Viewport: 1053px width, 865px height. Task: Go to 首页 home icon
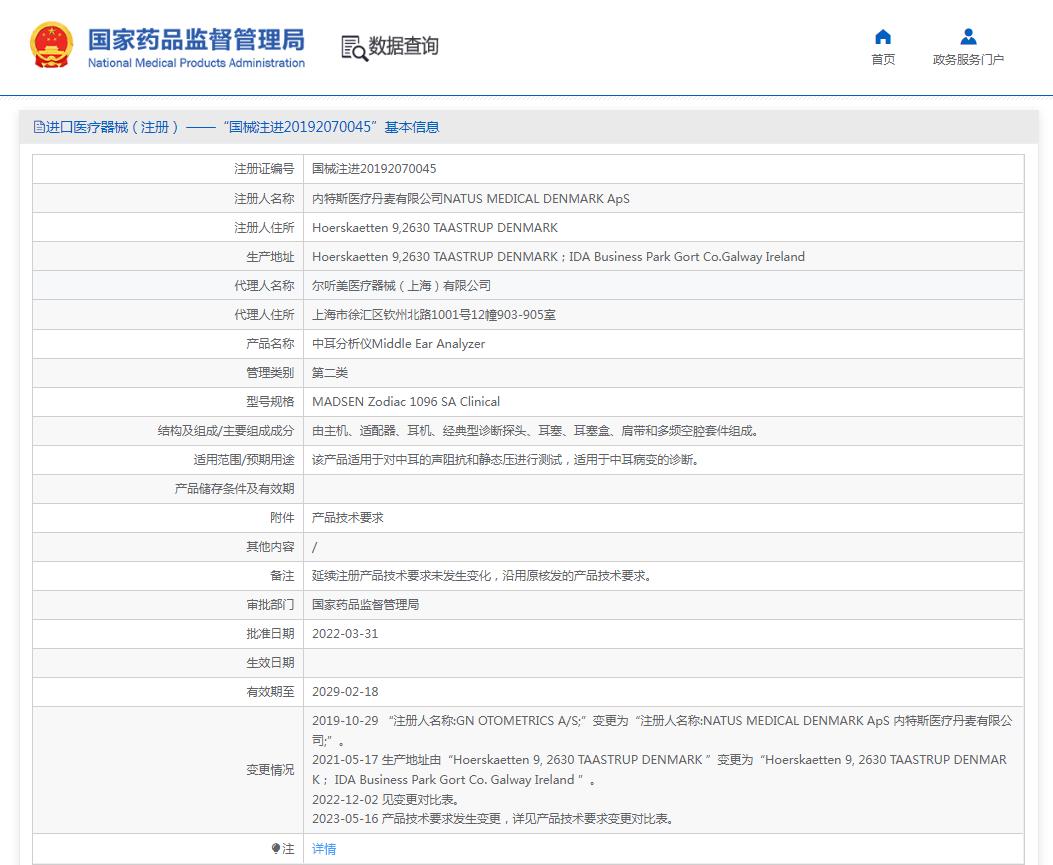click(883, 36)
